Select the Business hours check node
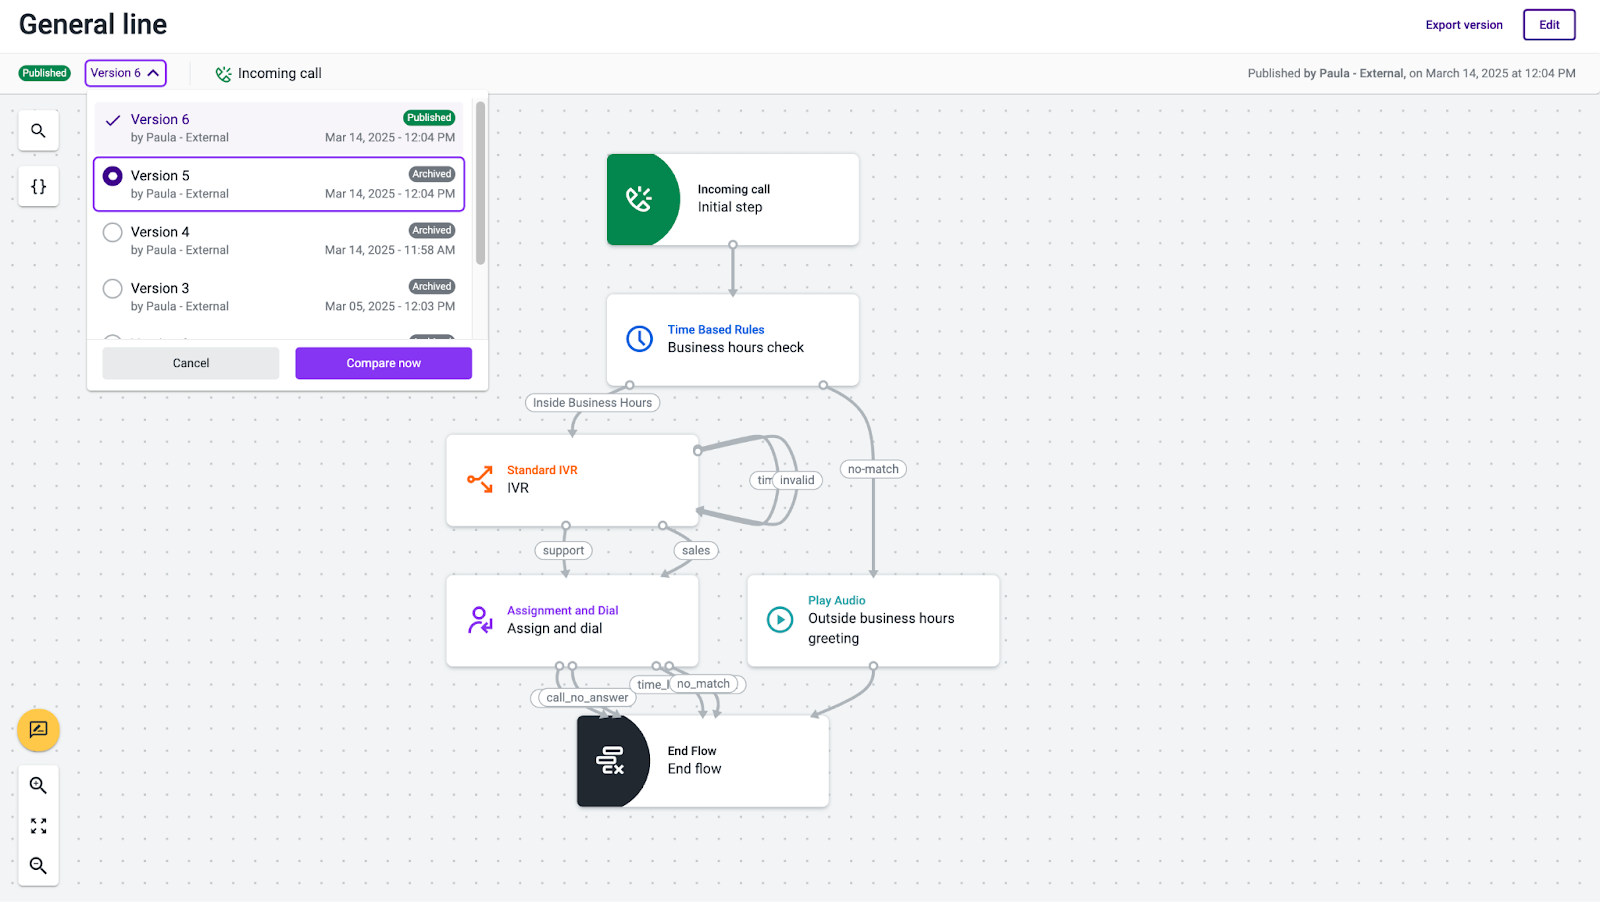Viewport: 1600px width, 902px height. click(x=733, y=339)
